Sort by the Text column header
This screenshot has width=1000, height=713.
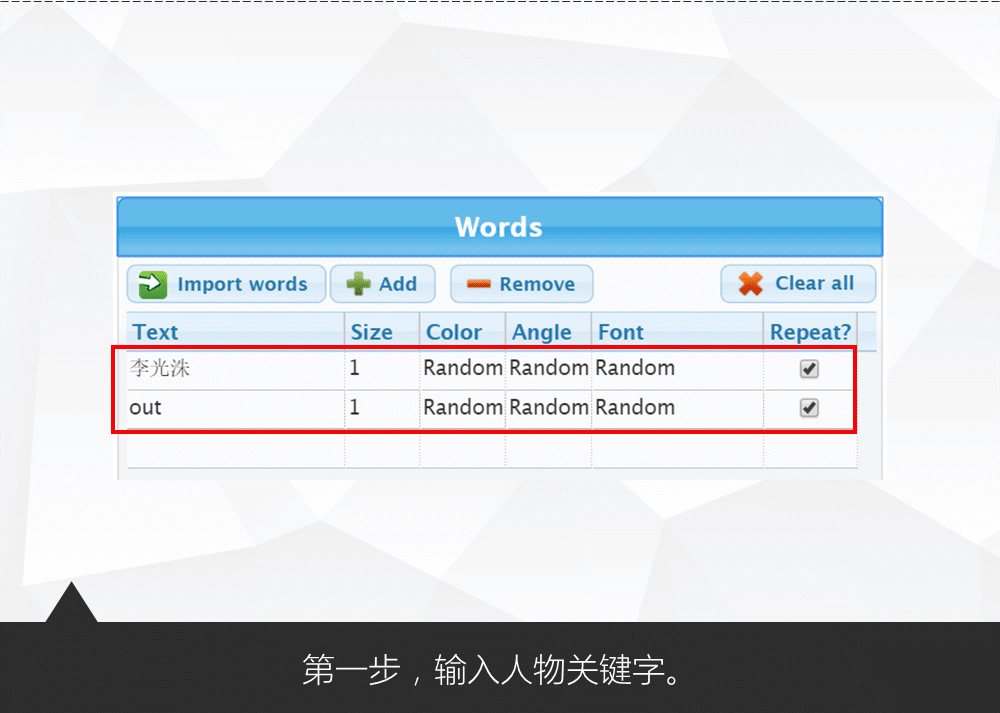point(155,332)
